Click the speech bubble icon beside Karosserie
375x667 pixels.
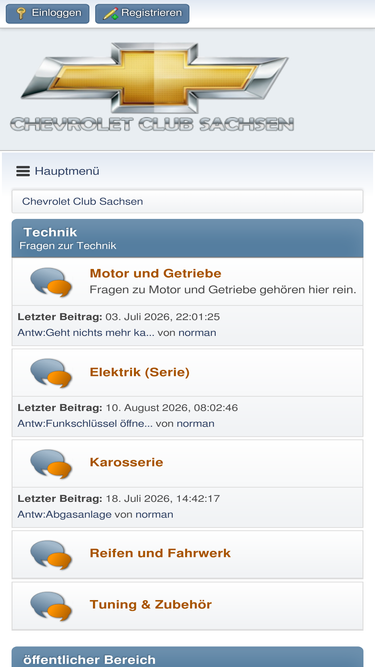point(51,464)
